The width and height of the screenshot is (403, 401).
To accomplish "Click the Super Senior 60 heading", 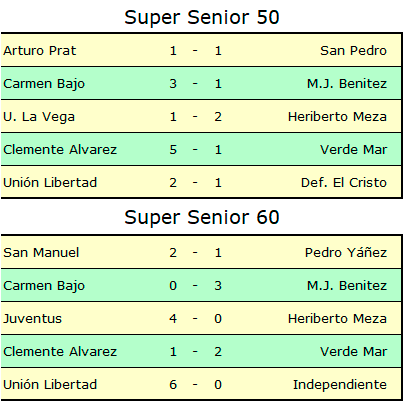I will (202, 218).
